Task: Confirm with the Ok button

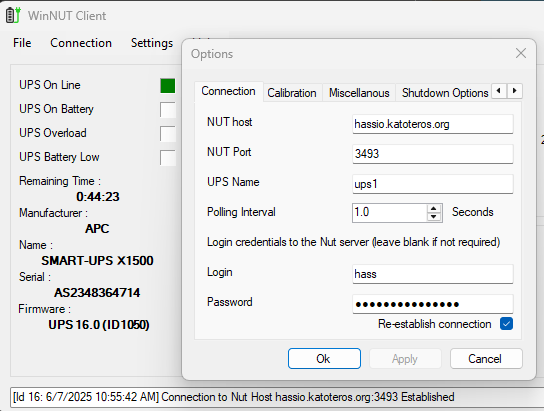Action: 324,359
